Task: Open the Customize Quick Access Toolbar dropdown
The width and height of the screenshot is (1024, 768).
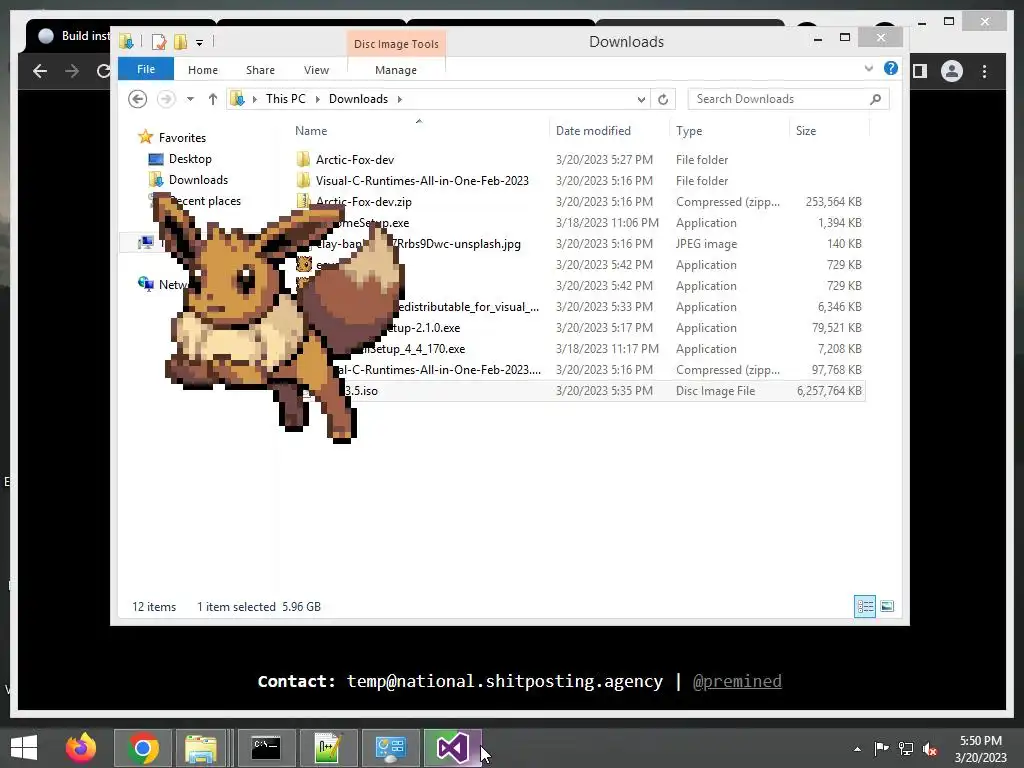Action: (x=199, y=43)
